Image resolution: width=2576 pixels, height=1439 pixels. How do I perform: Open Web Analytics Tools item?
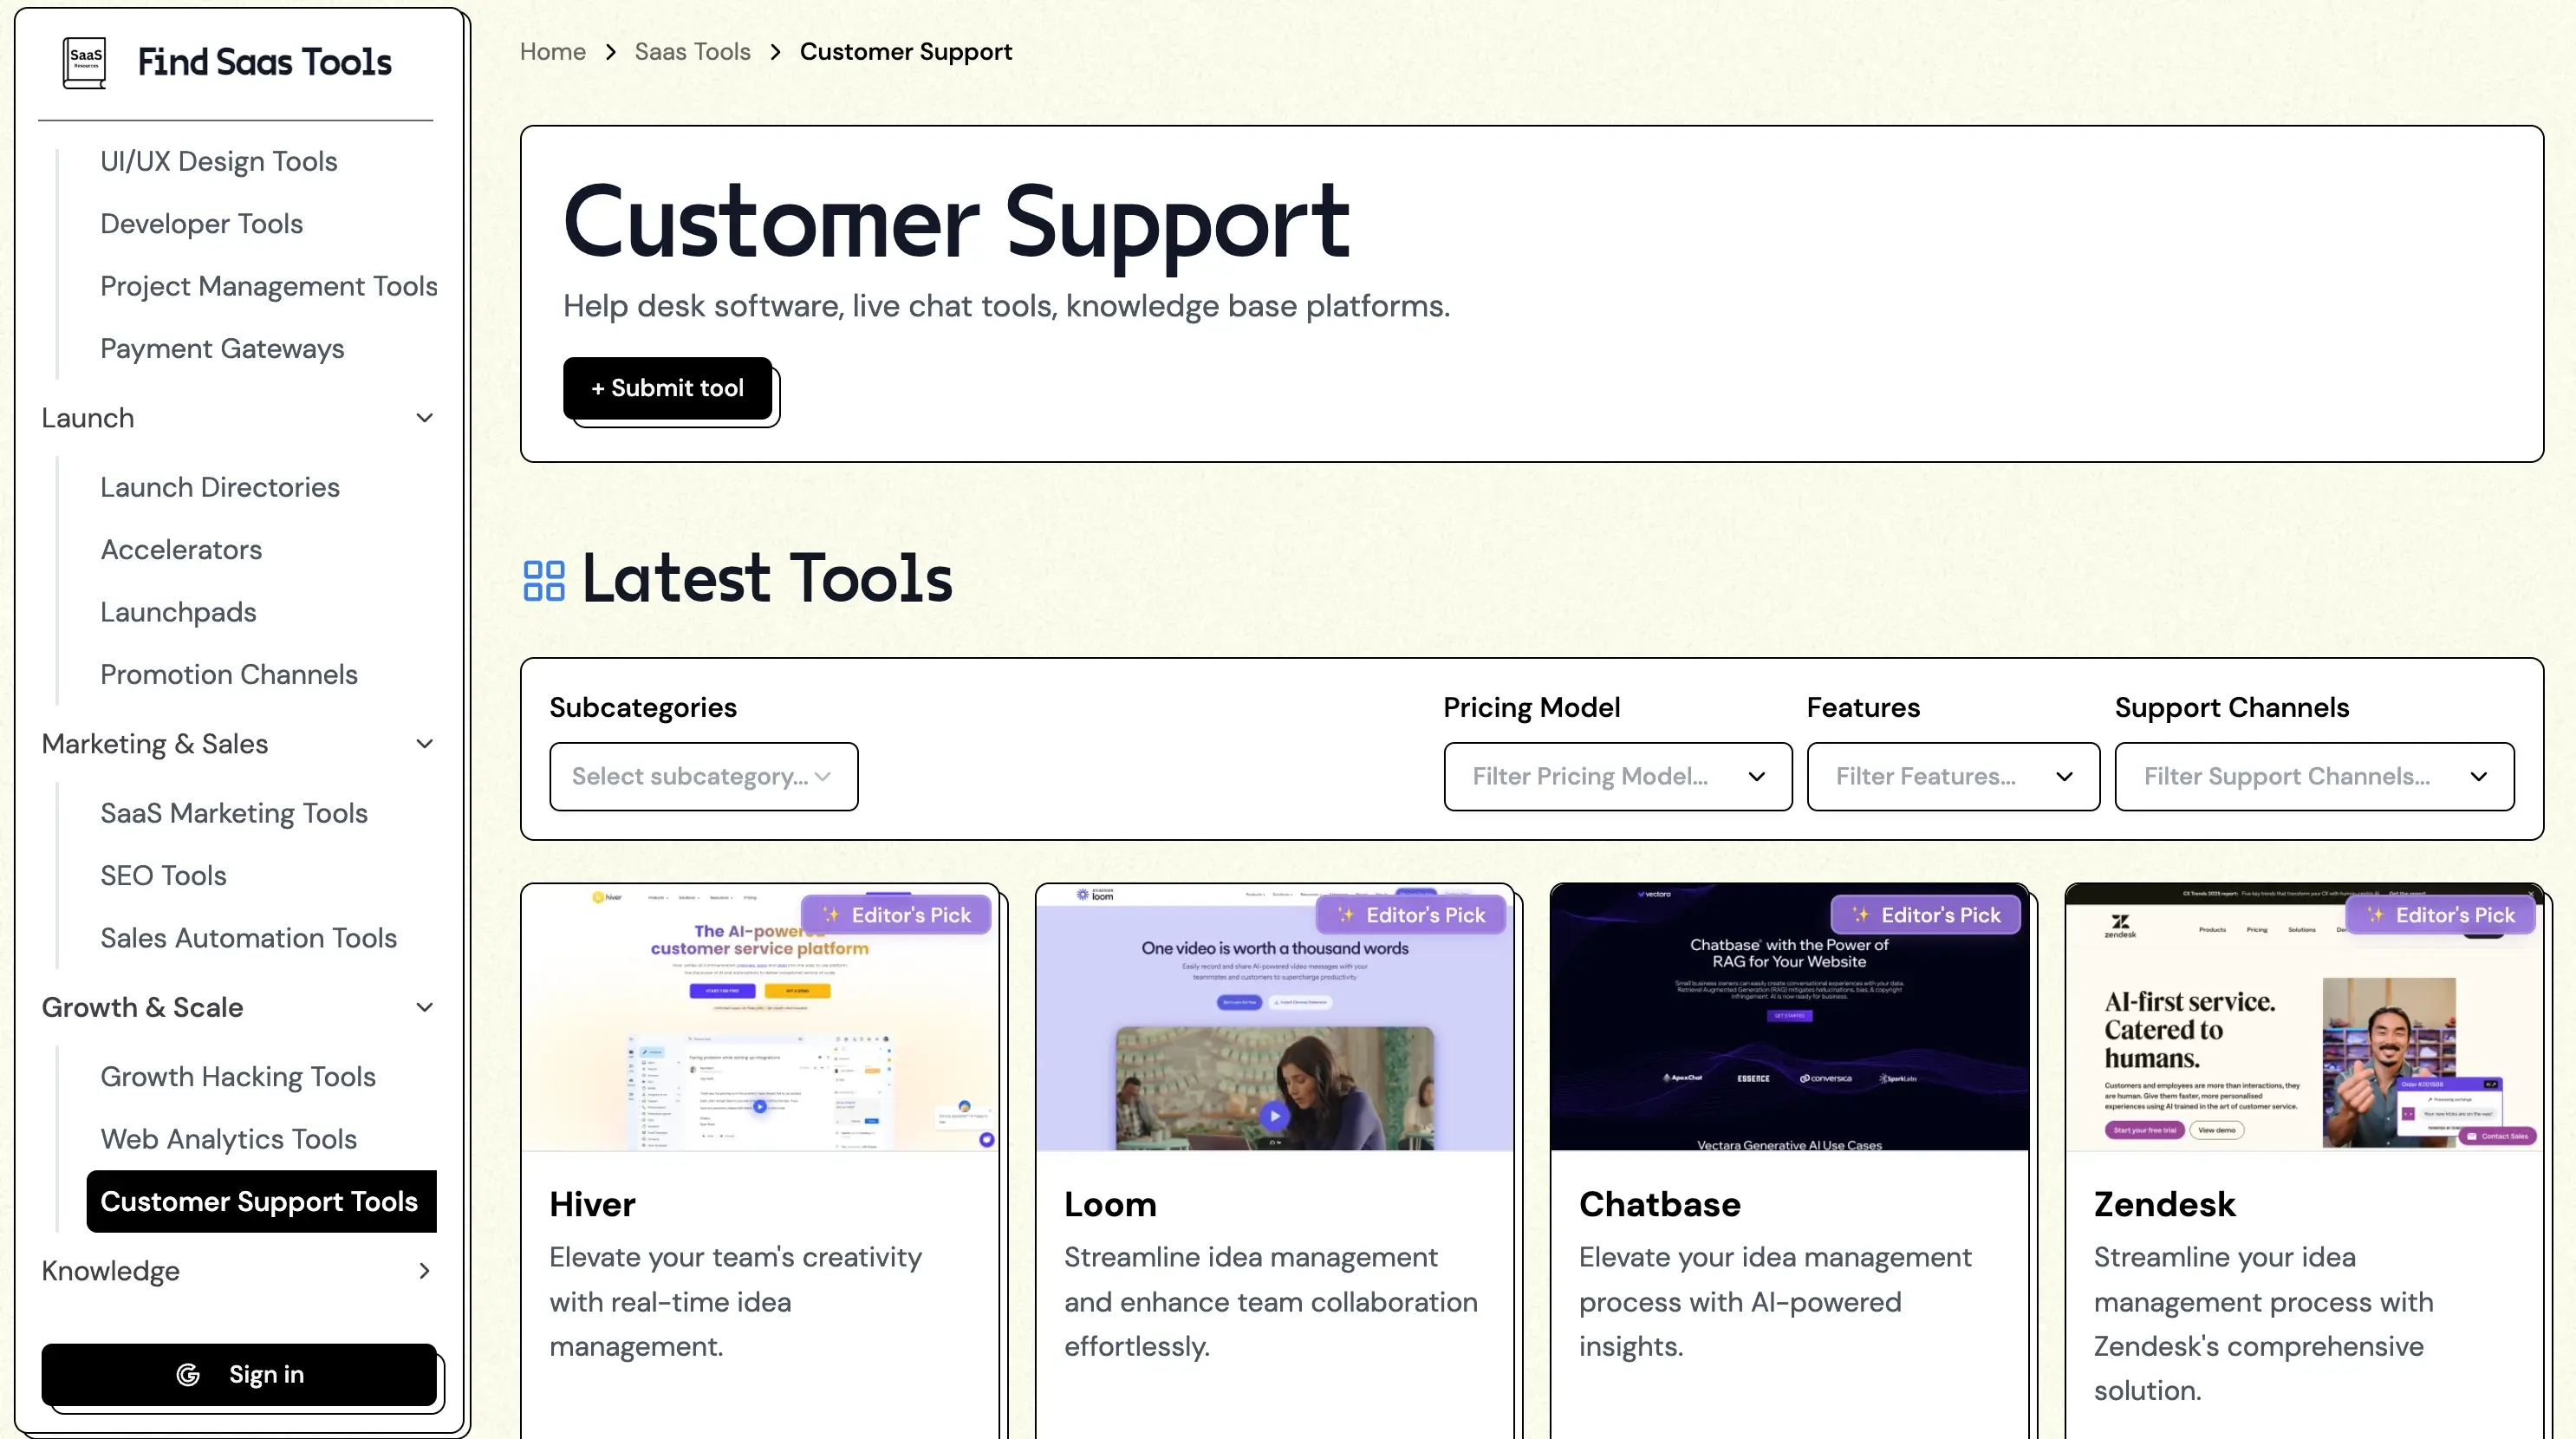228,1139
